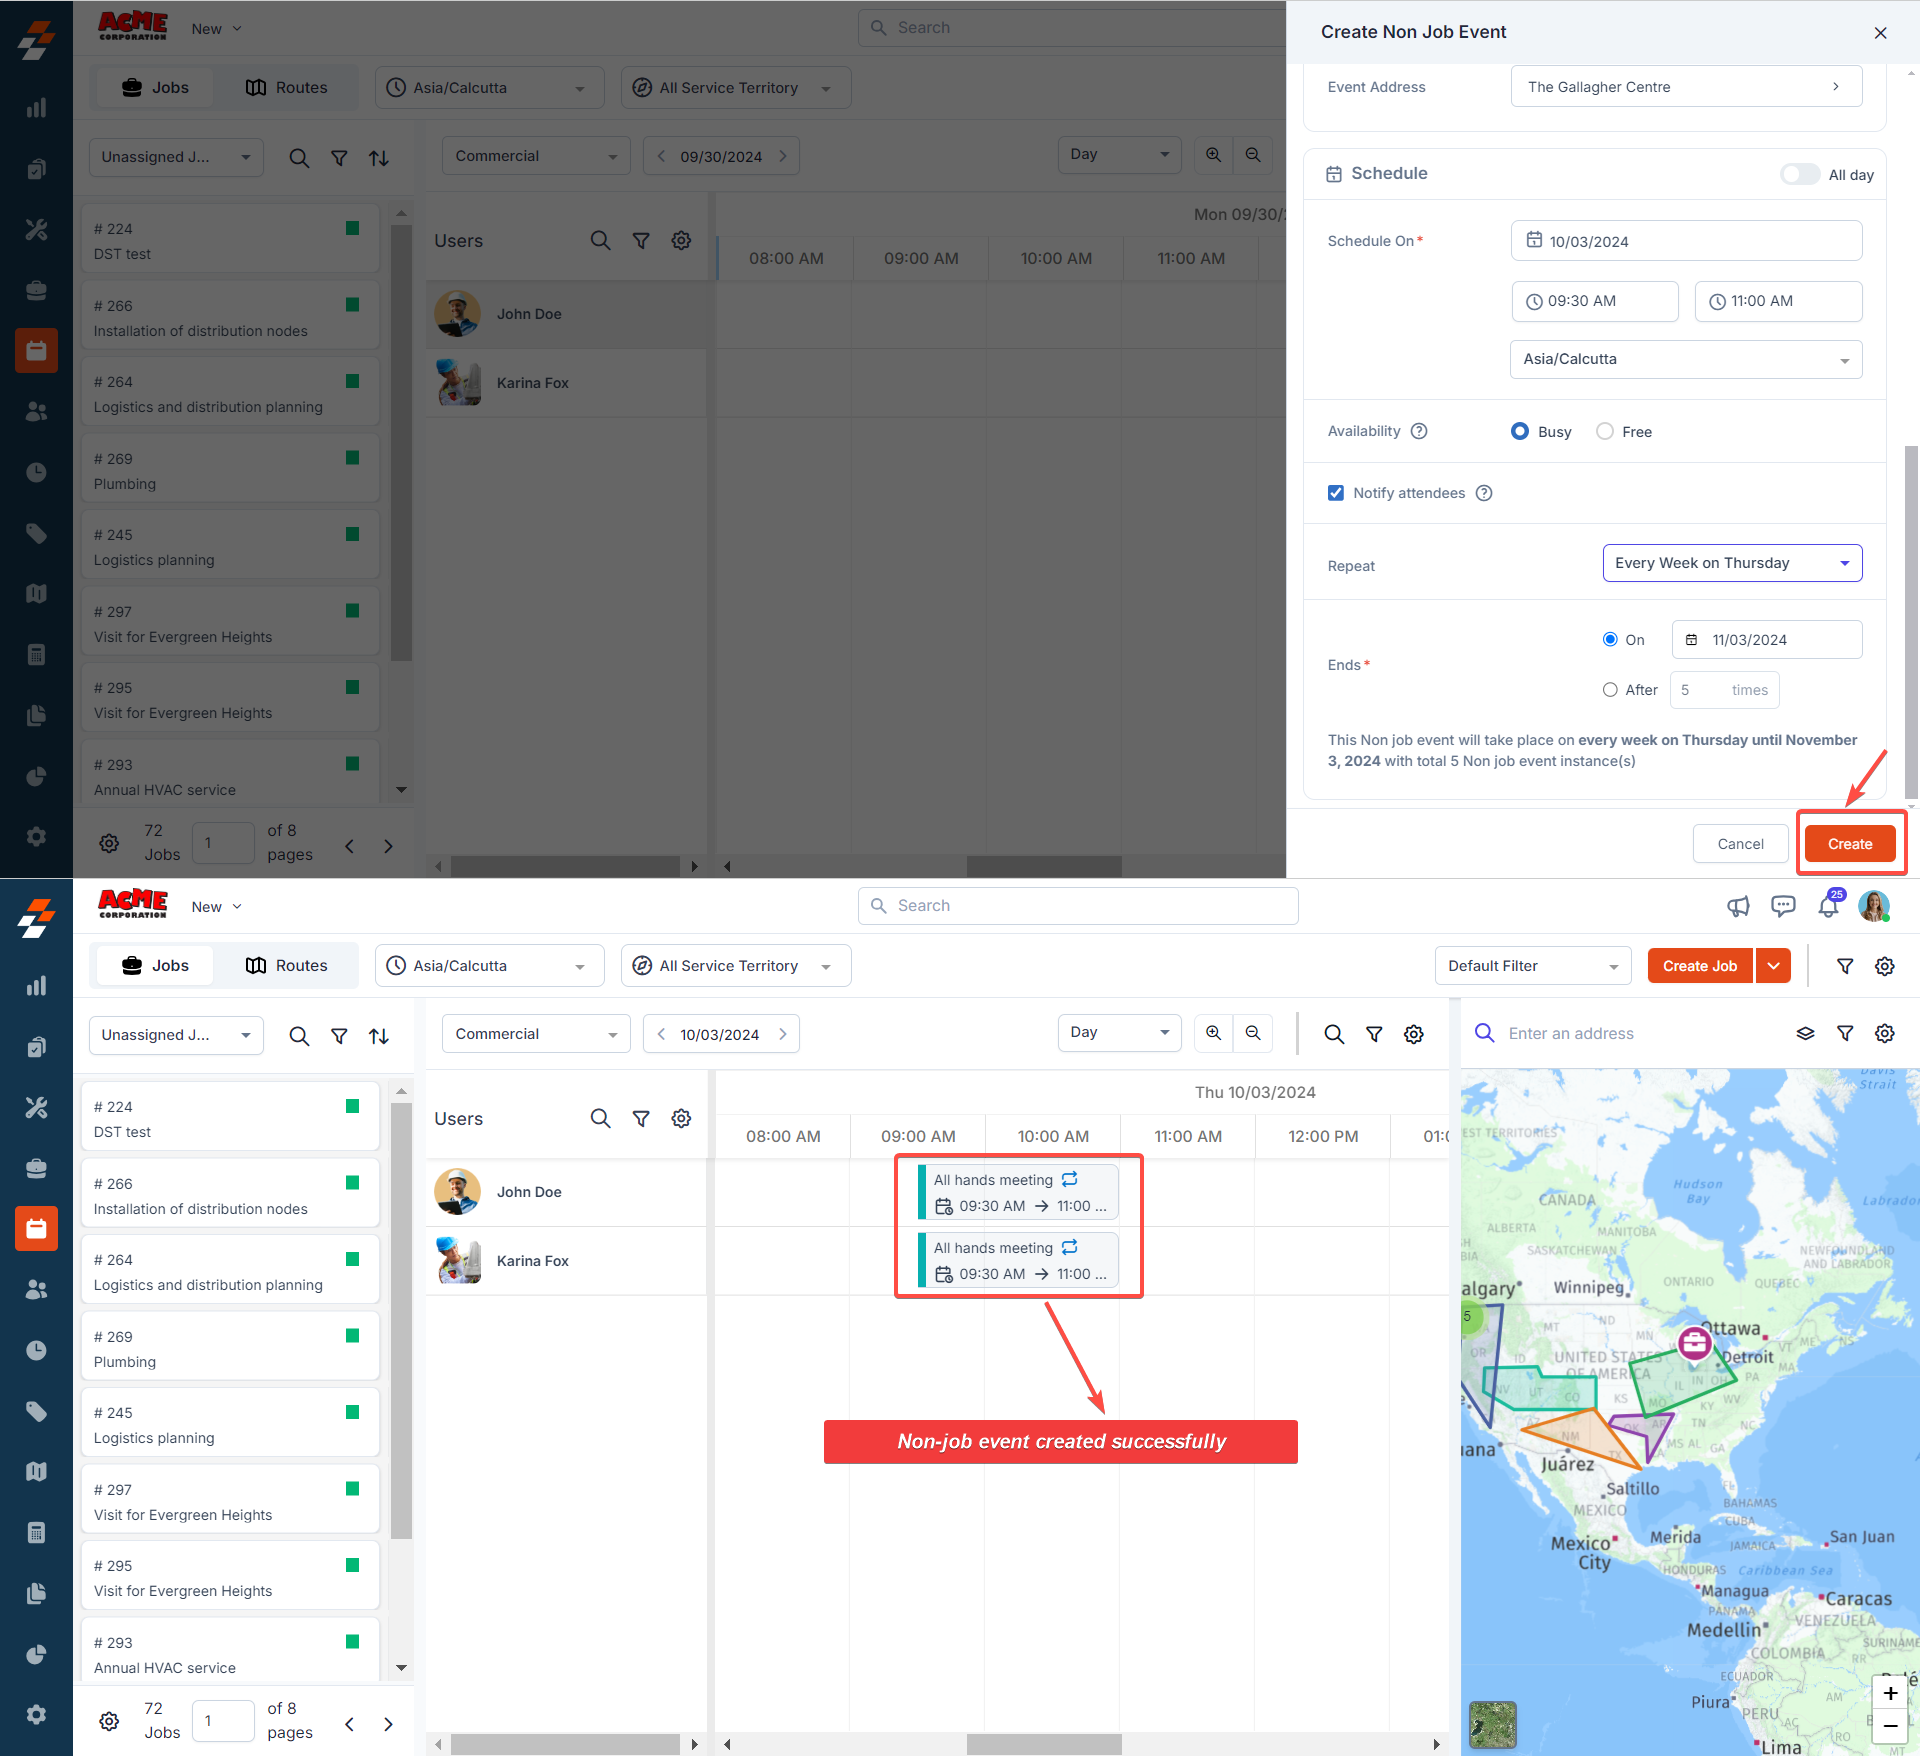
Task: Select the Free availability option
Action: (x=1605, y=431)
